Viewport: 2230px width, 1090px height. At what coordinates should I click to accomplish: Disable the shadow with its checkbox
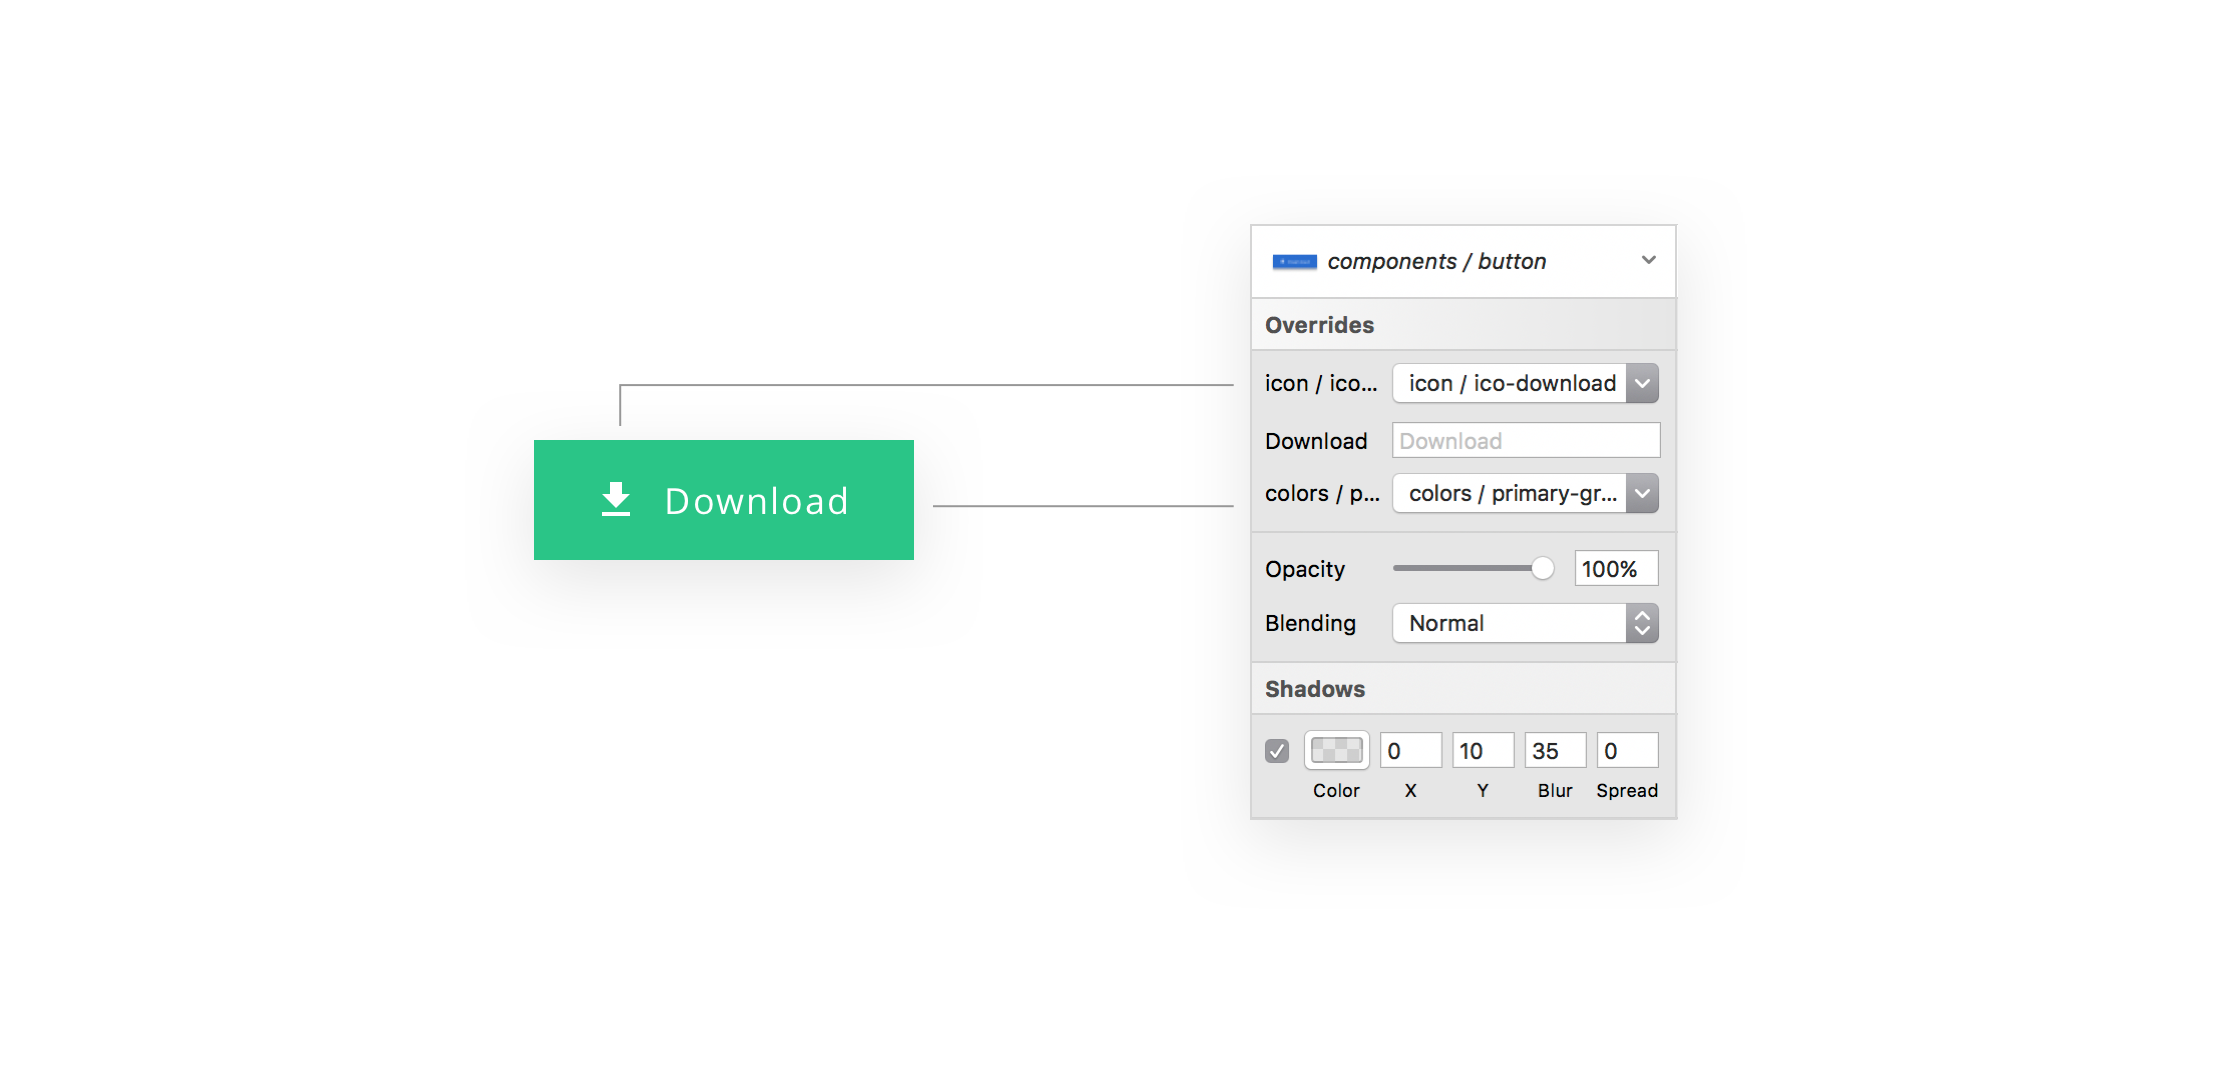[x=1276, y=750]
